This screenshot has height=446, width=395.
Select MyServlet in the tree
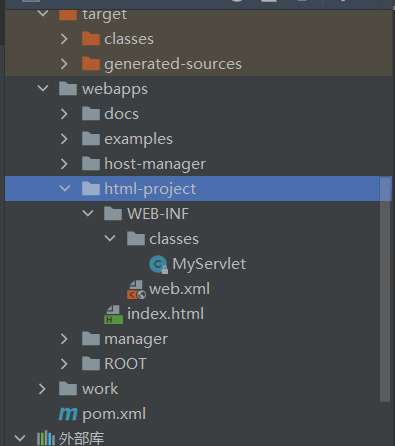(209, 264)
